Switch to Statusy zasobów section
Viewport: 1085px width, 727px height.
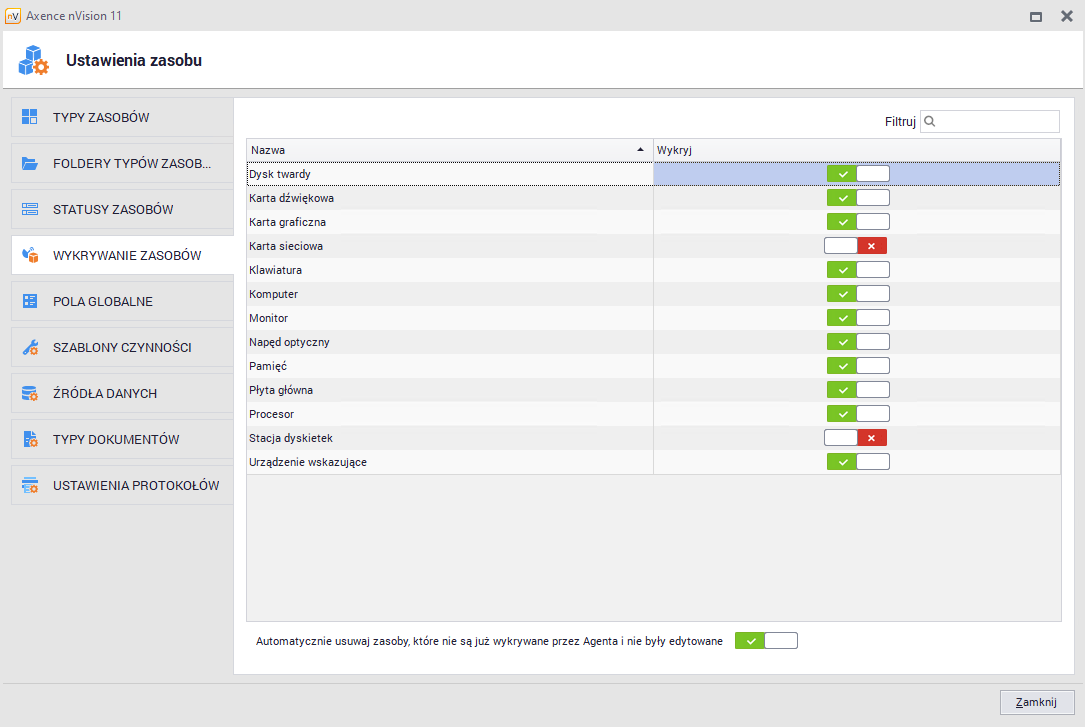(113, 209)
